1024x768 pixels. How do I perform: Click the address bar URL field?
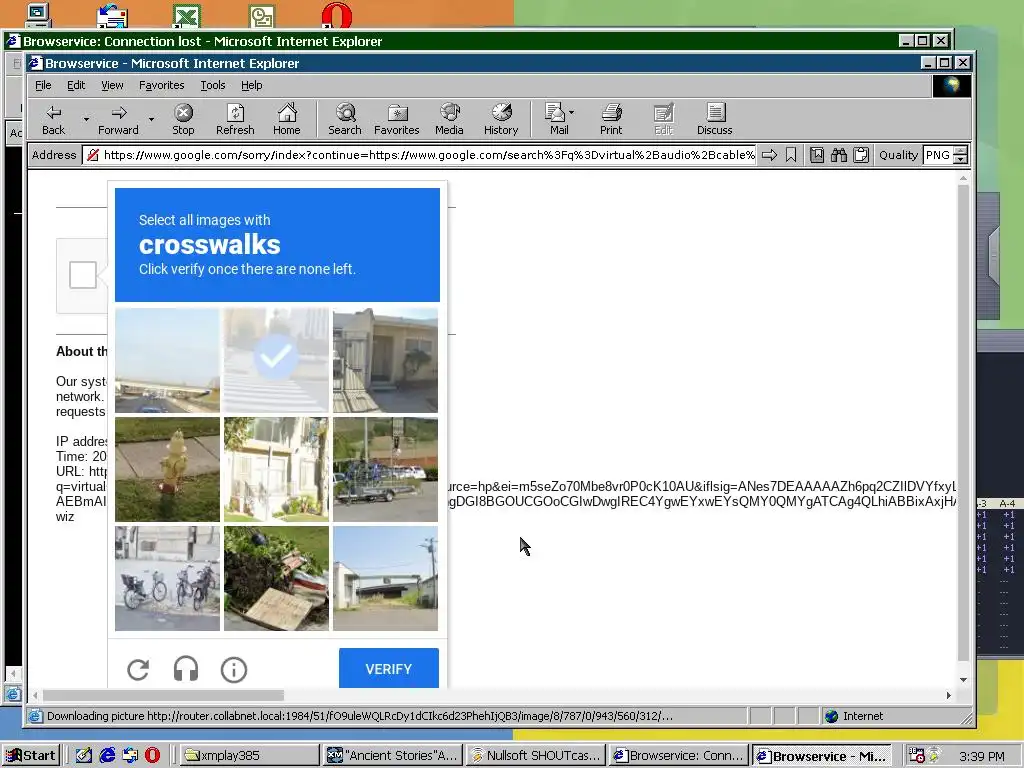click(x=419, y=155)
